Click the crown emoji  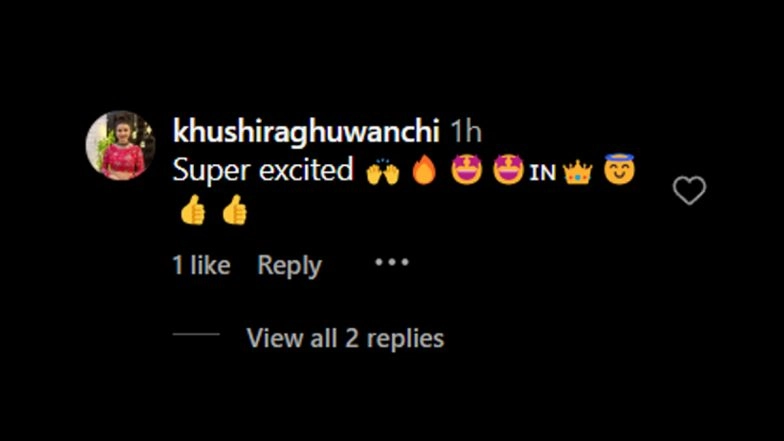click(x=578, y=172)
